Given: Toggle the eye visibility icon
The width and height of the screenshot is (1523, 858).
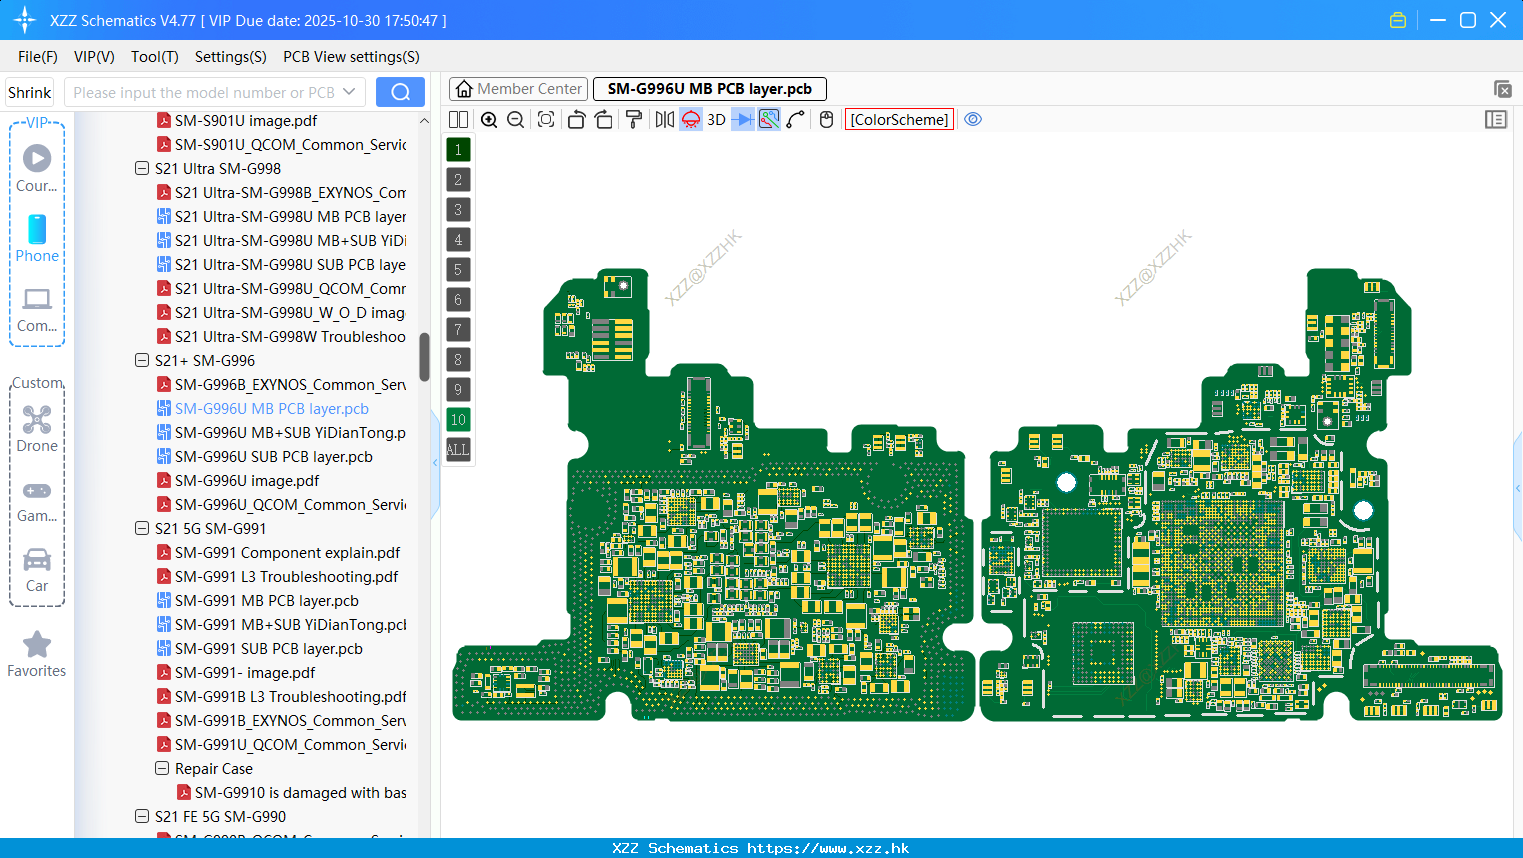Looking at the screenshot, I should 973,119.
